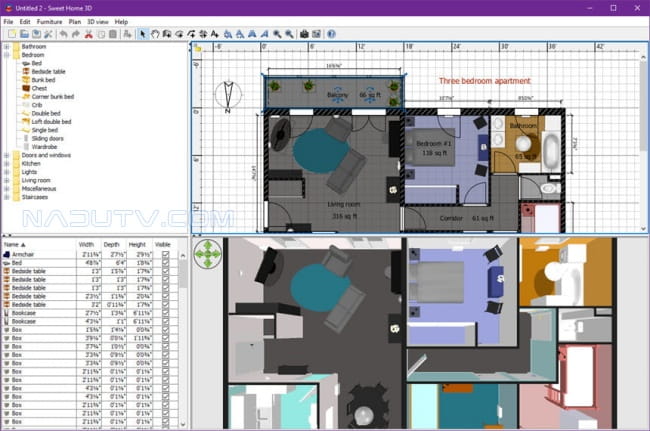Expand the Lights catalog folder

coord(7,172)
